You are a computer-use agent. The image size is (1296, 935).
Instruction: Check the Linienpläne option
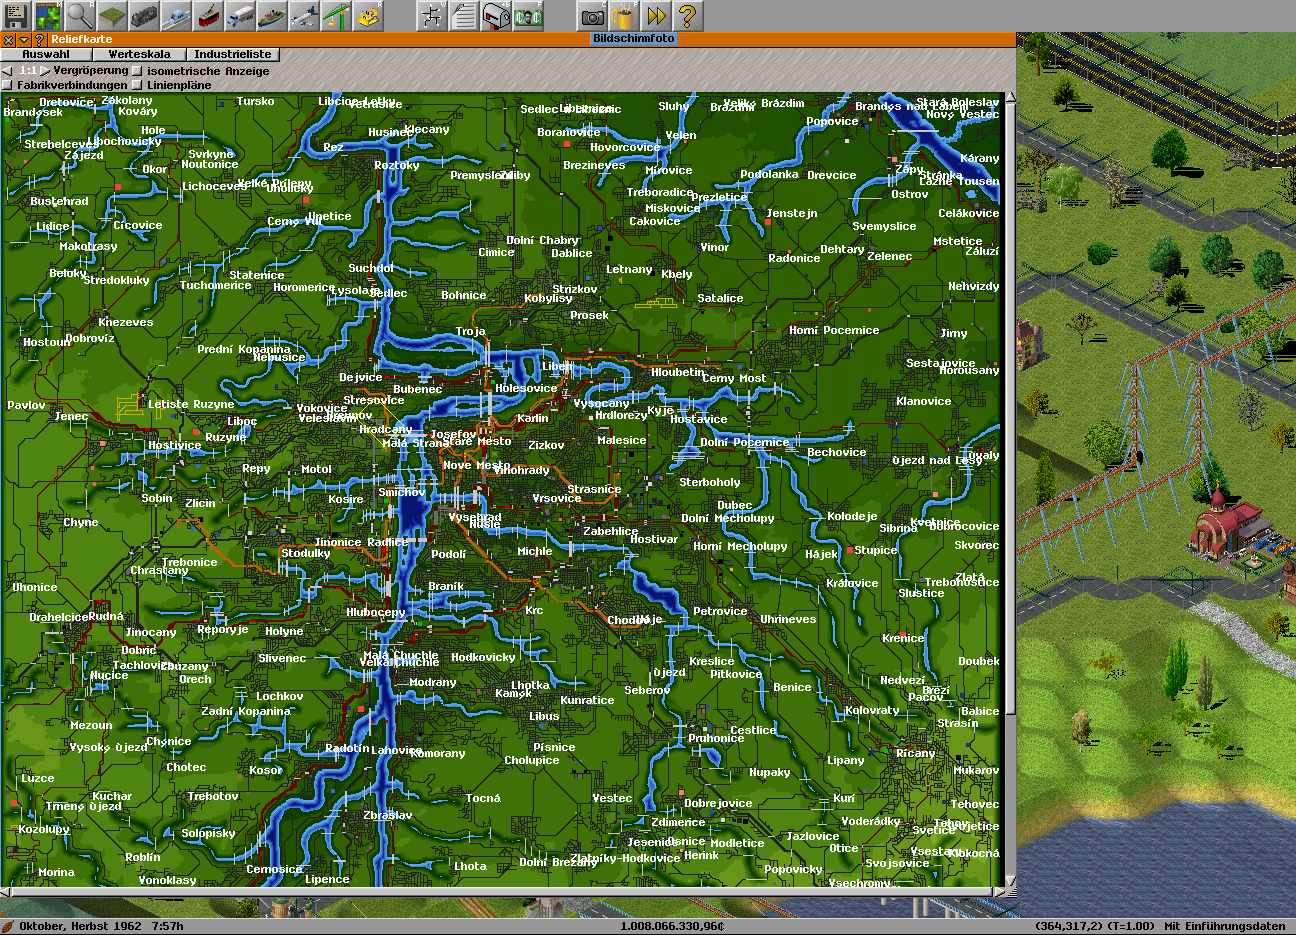pyautogui.click(x=138, y=86)
